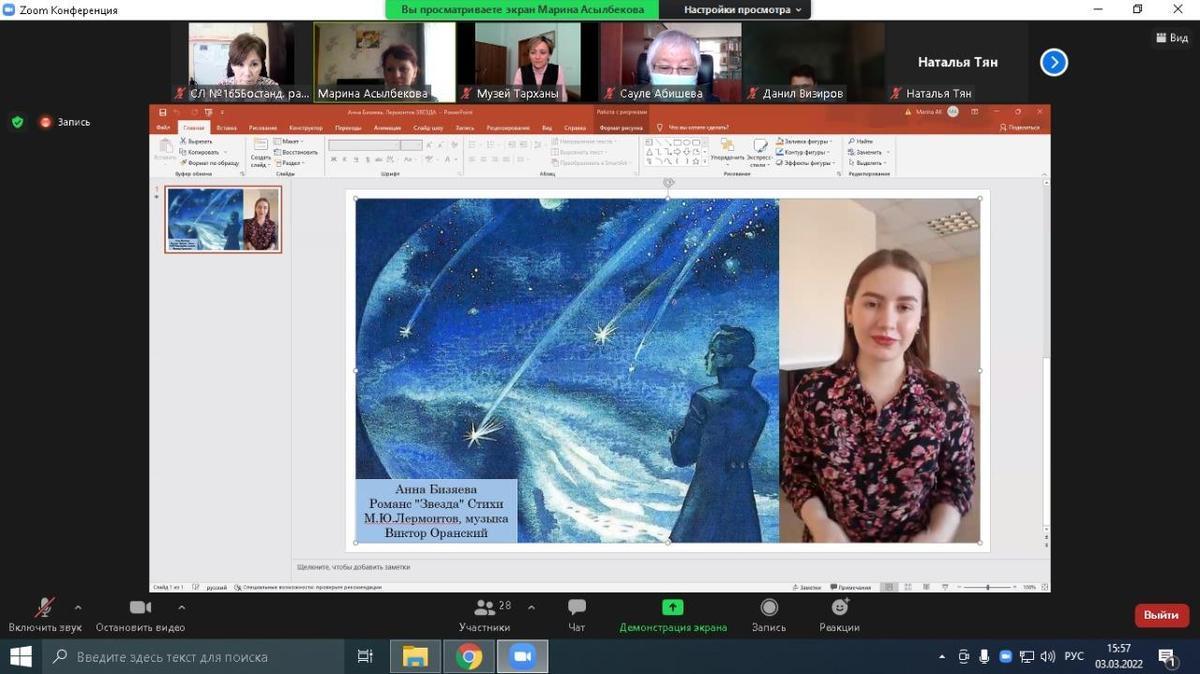This screenshot has width=1200, height=674.
Task: Open the Настройки просмотра dropdown
Action: [x=743, y=10]
